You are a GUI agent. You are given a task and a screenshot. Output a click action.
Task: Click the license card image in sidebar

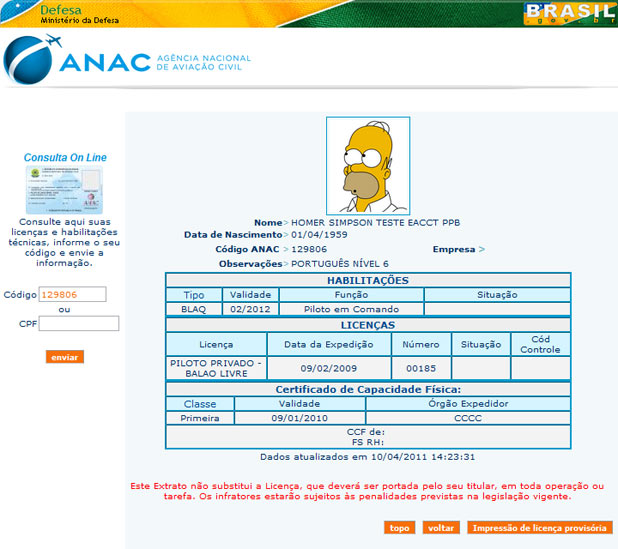(65, 190)
